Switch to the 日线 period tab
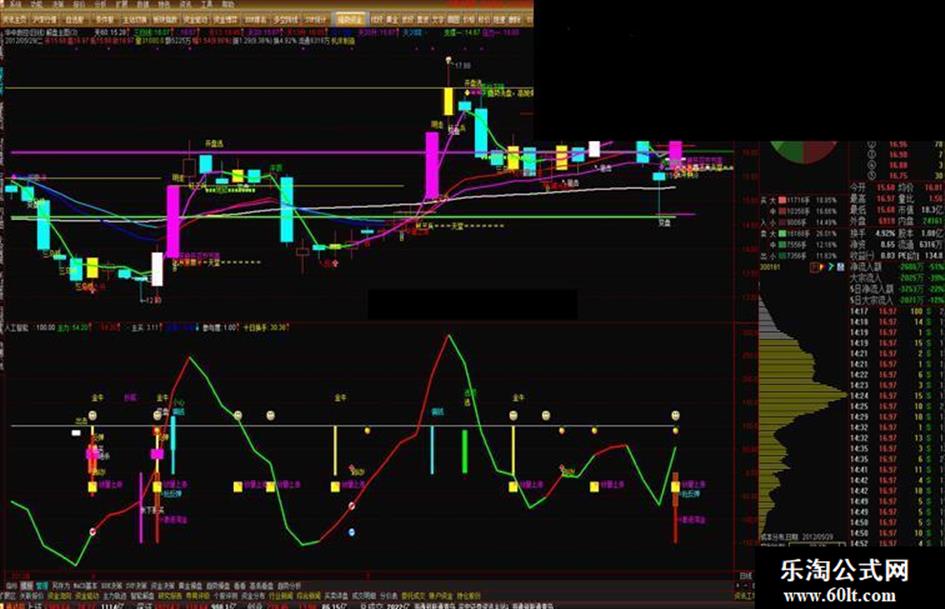945x609 pixels. point(746,576)
